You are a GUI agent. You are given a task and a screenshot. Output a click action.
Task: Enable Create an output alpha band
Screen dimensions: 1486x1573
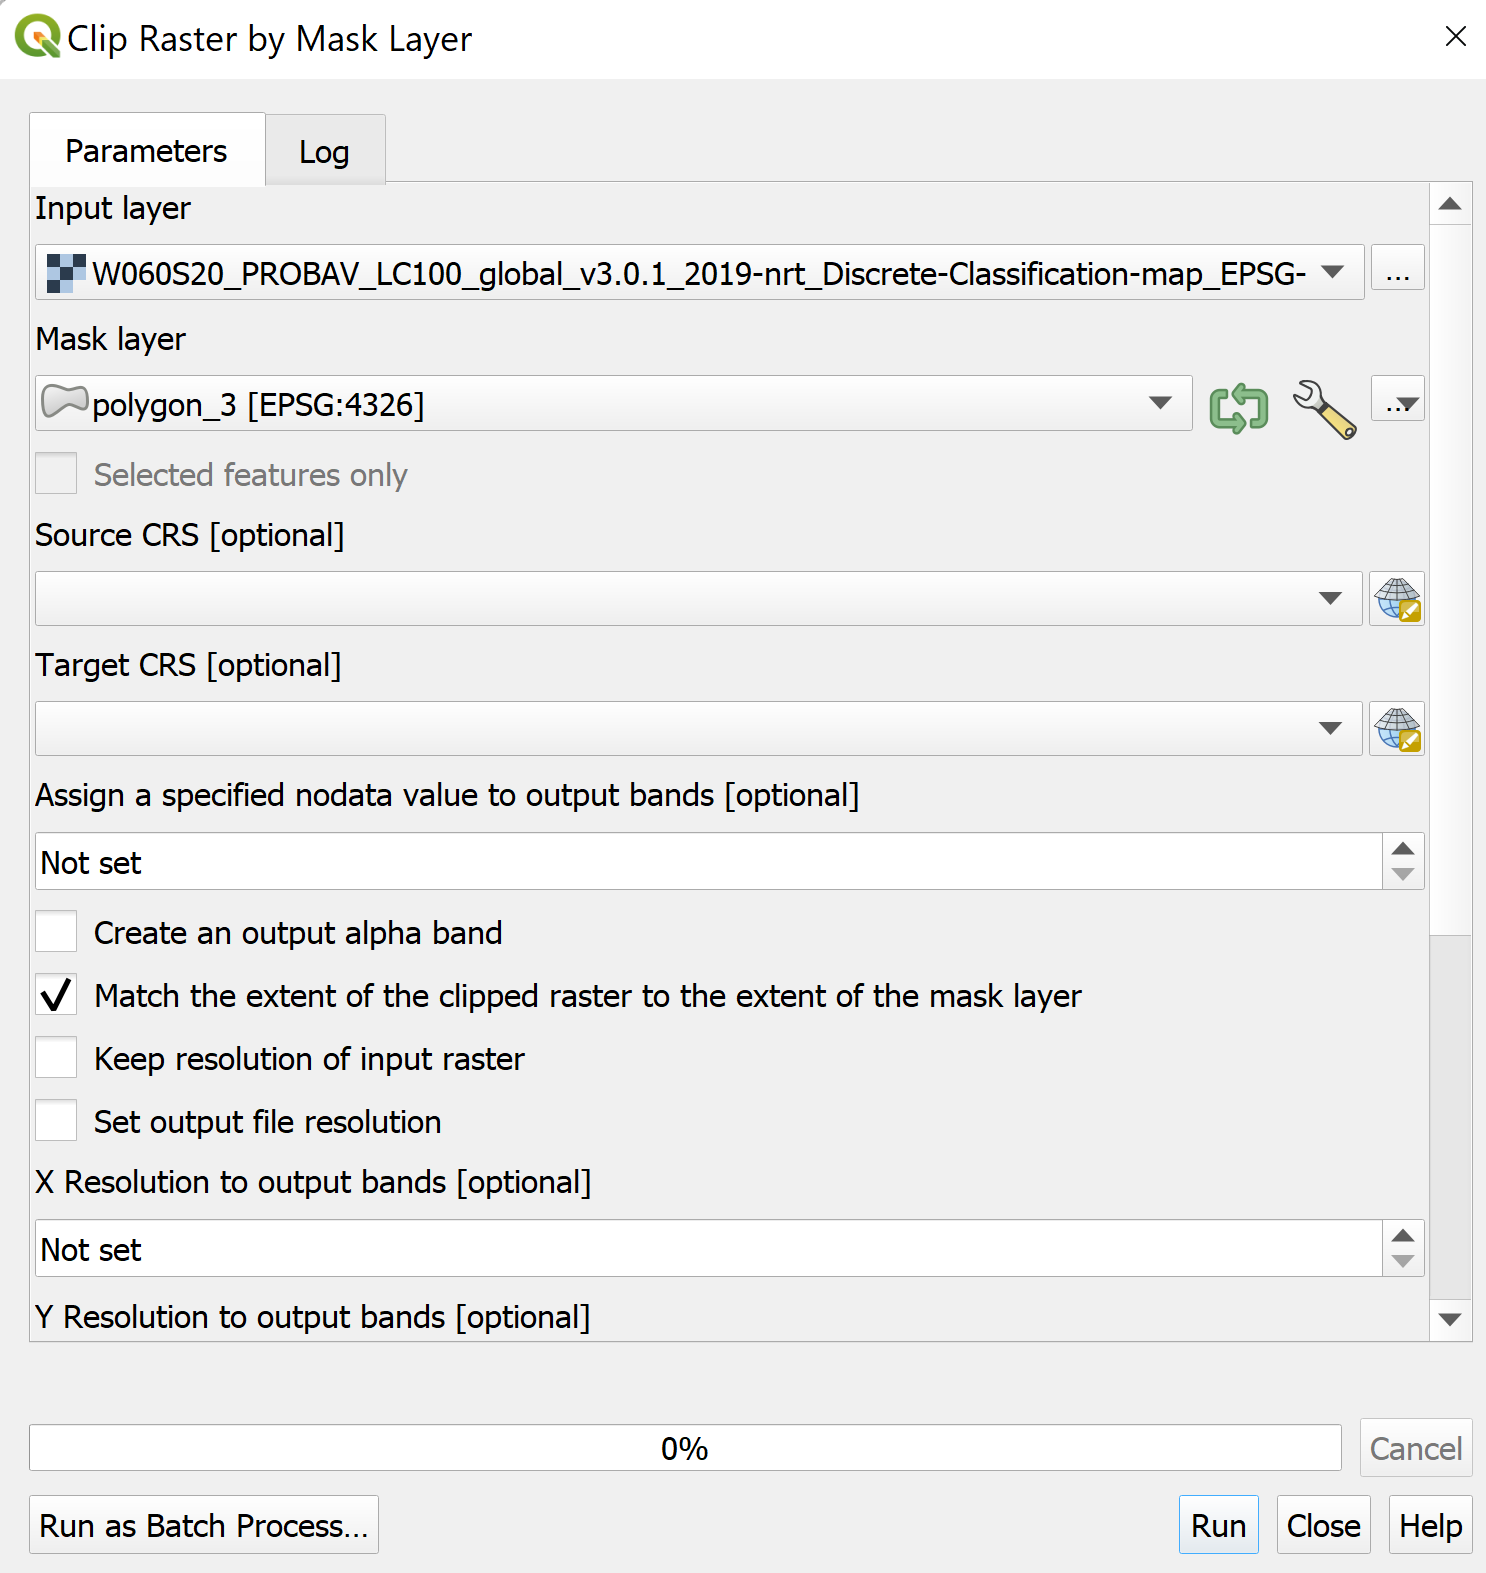tap(56, 932)
